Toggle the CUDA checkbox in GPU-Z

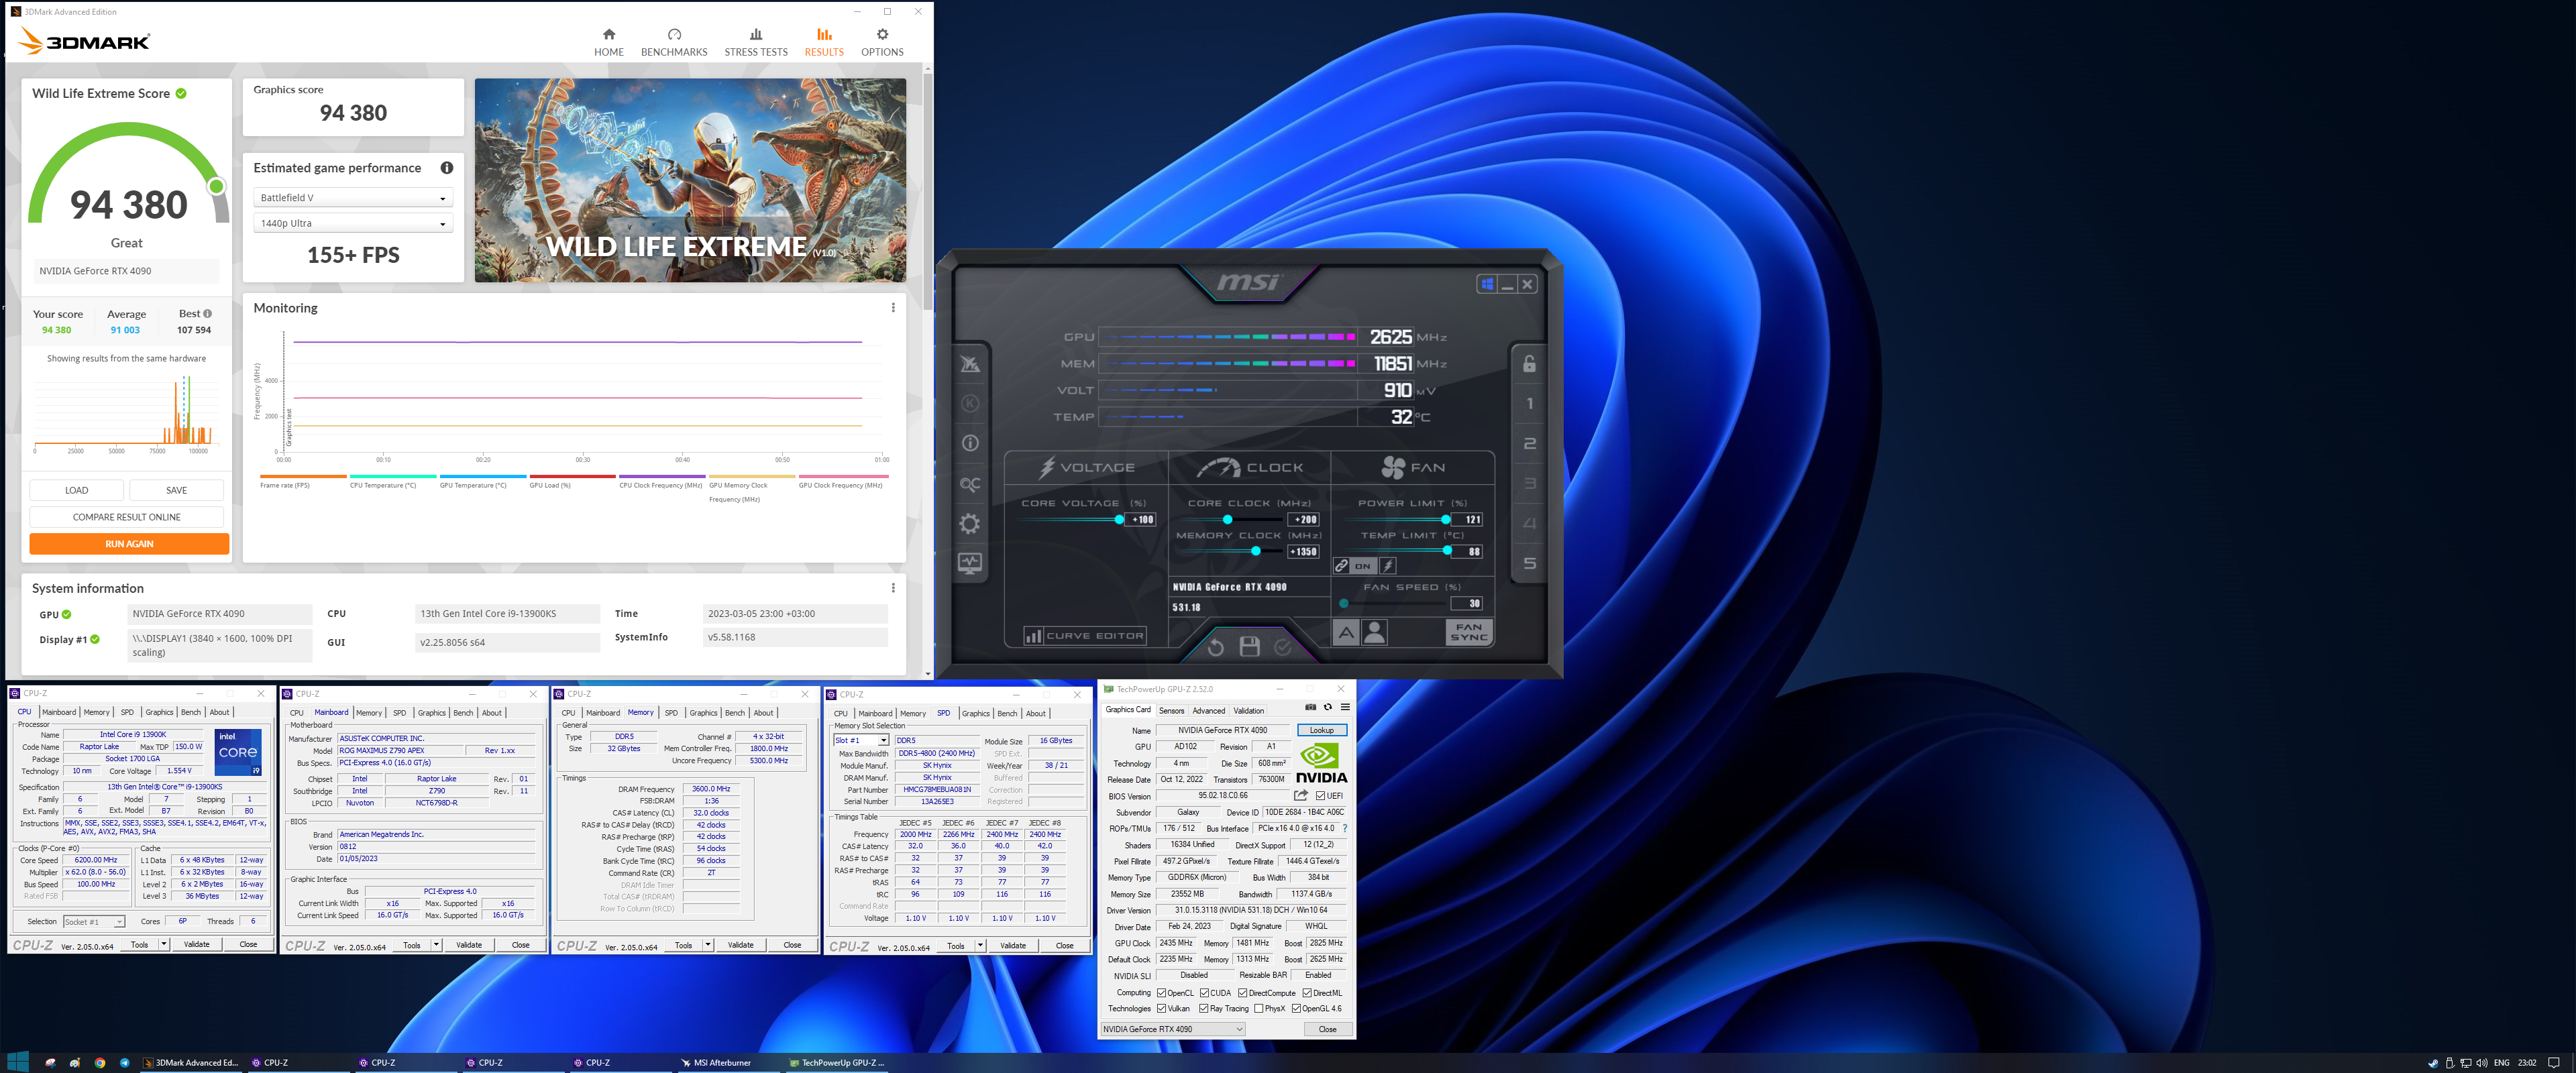tap(1205, 993)
